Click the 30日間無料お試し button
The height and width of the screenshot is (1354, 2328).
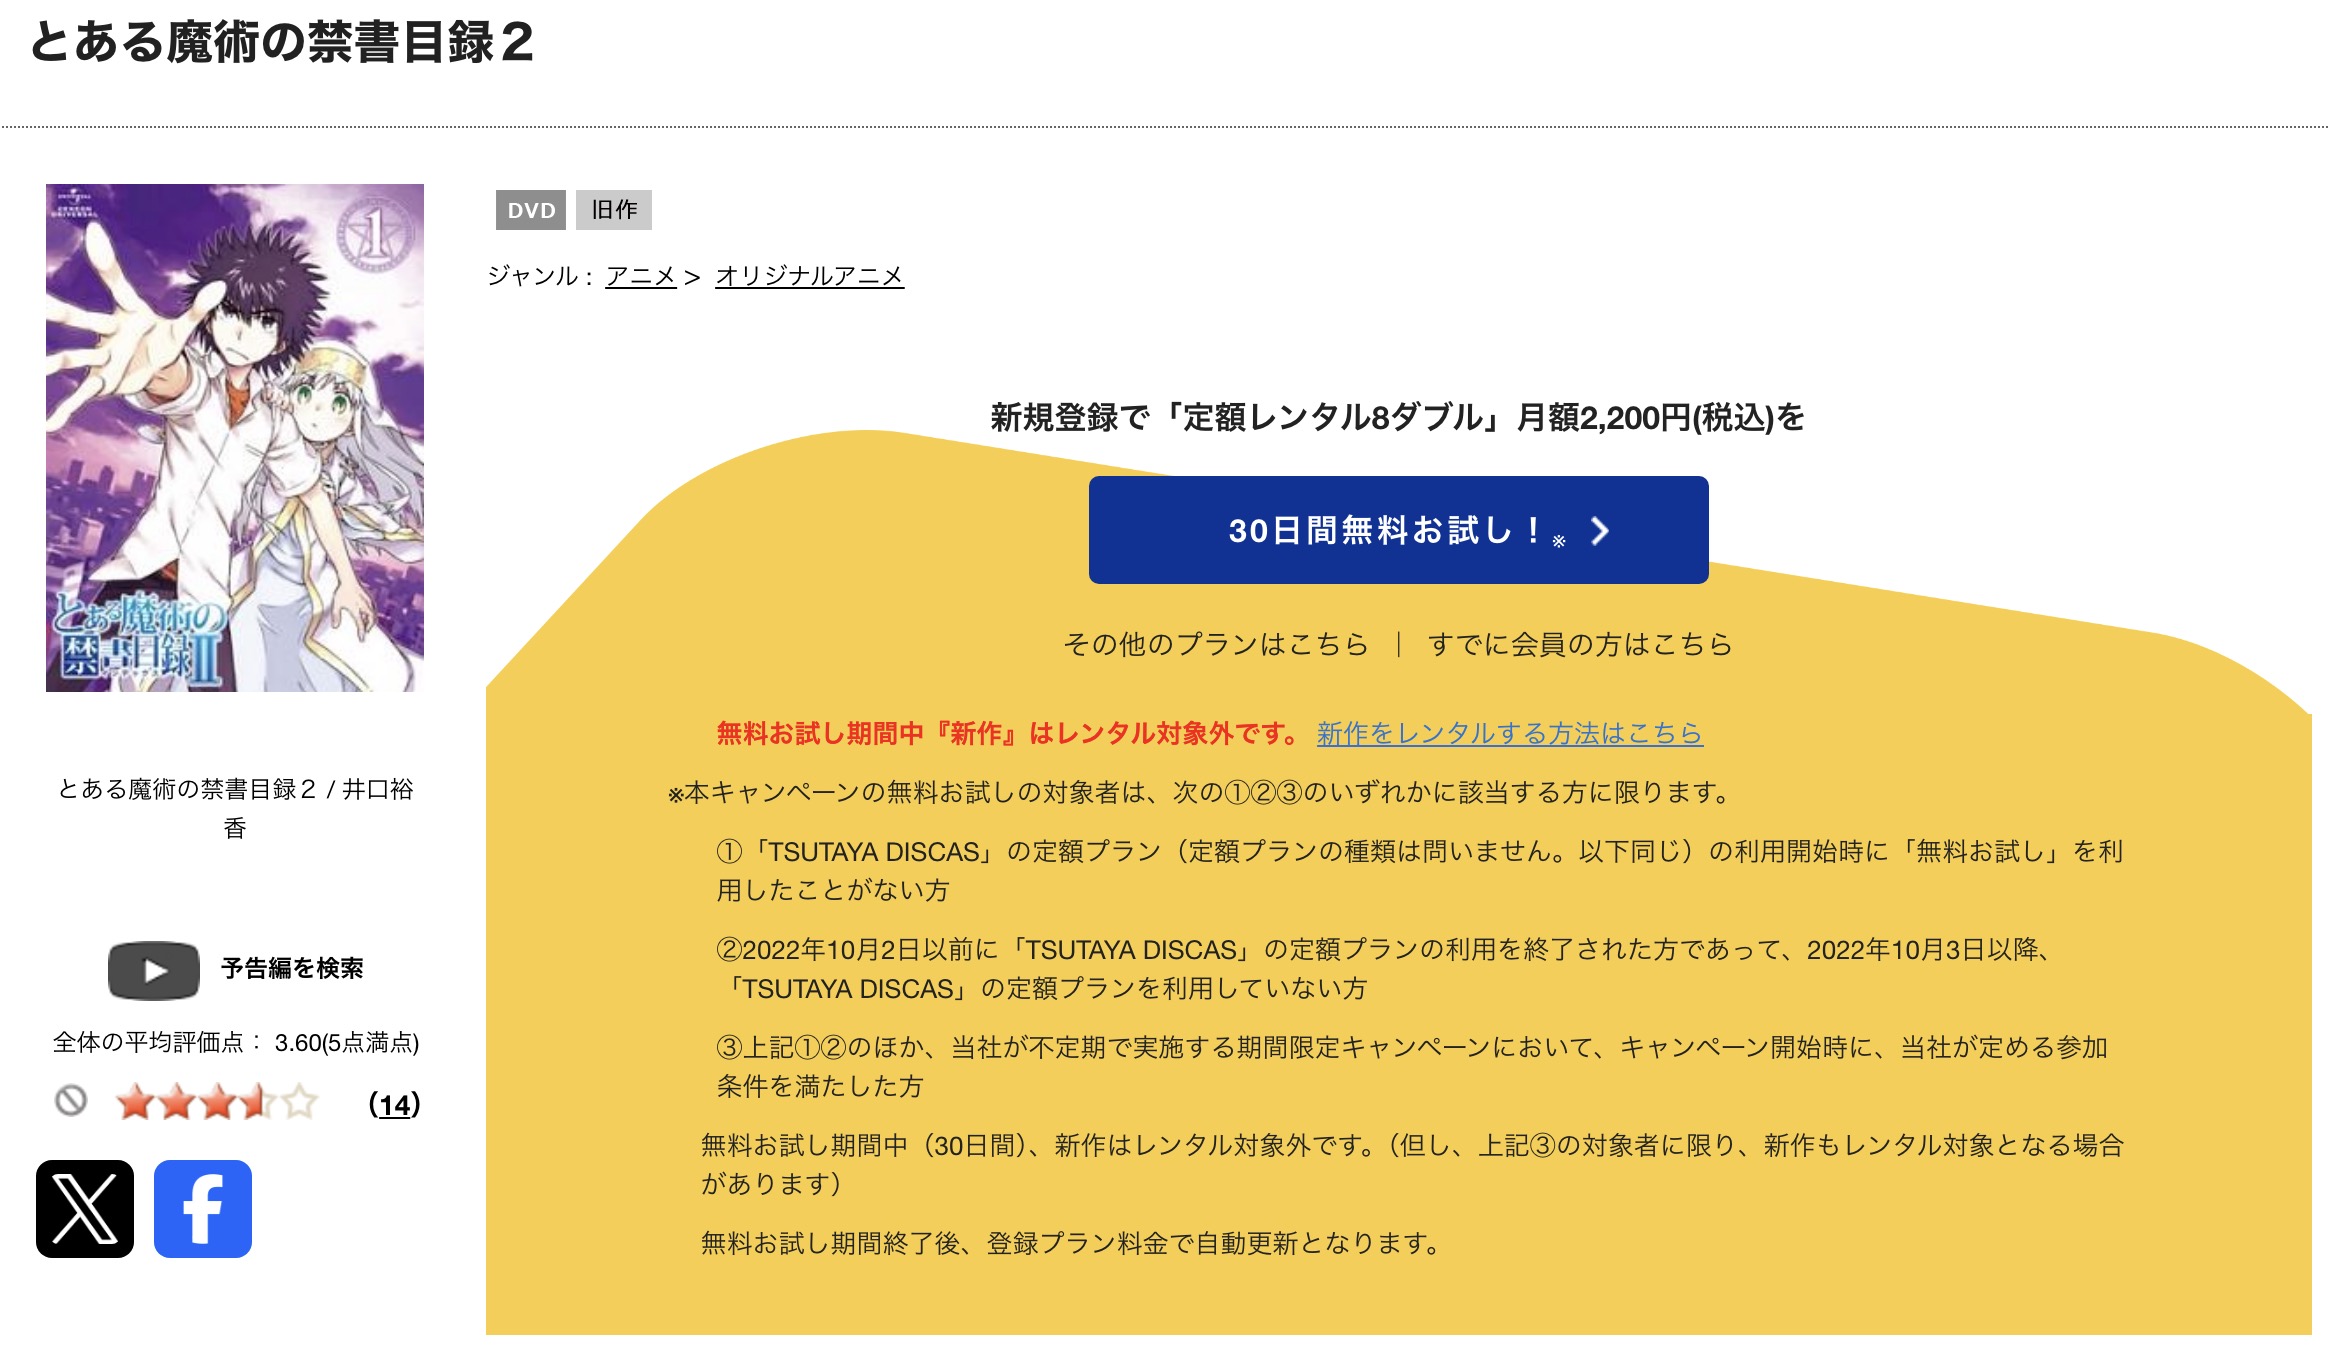(1398, 530)
